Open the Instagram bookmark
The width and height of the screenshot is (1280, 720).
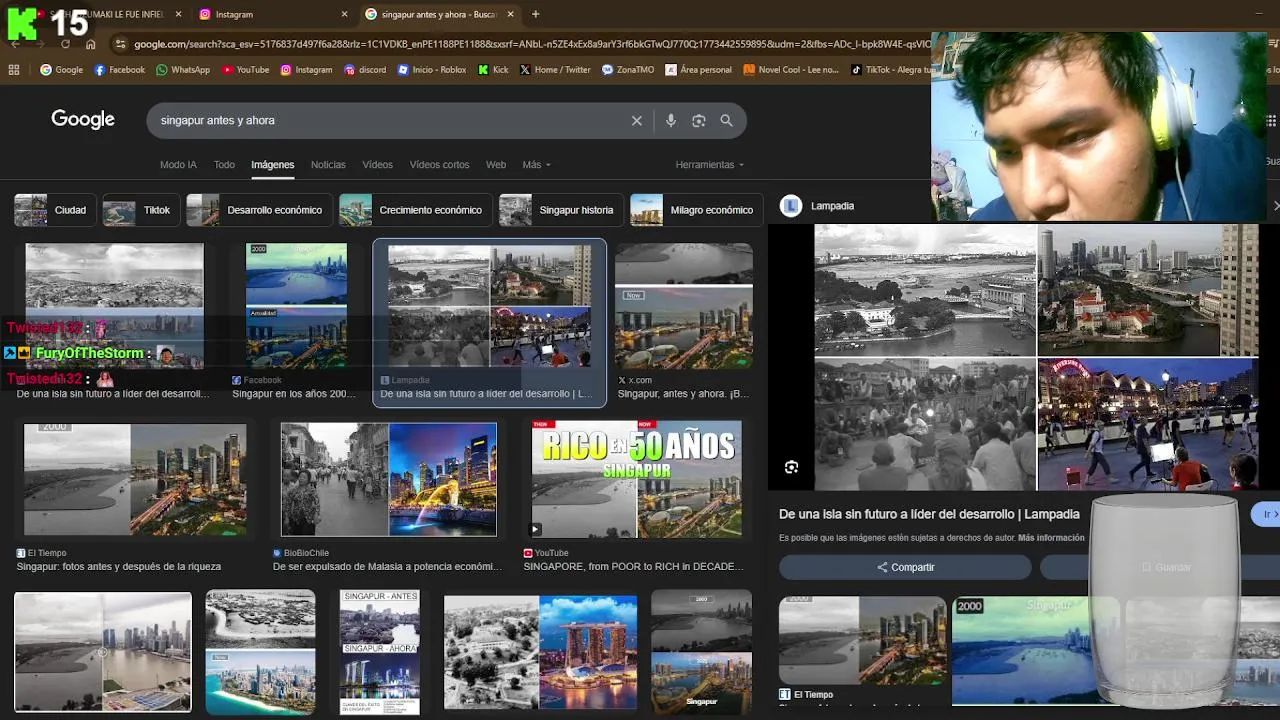tap(306, 70)
